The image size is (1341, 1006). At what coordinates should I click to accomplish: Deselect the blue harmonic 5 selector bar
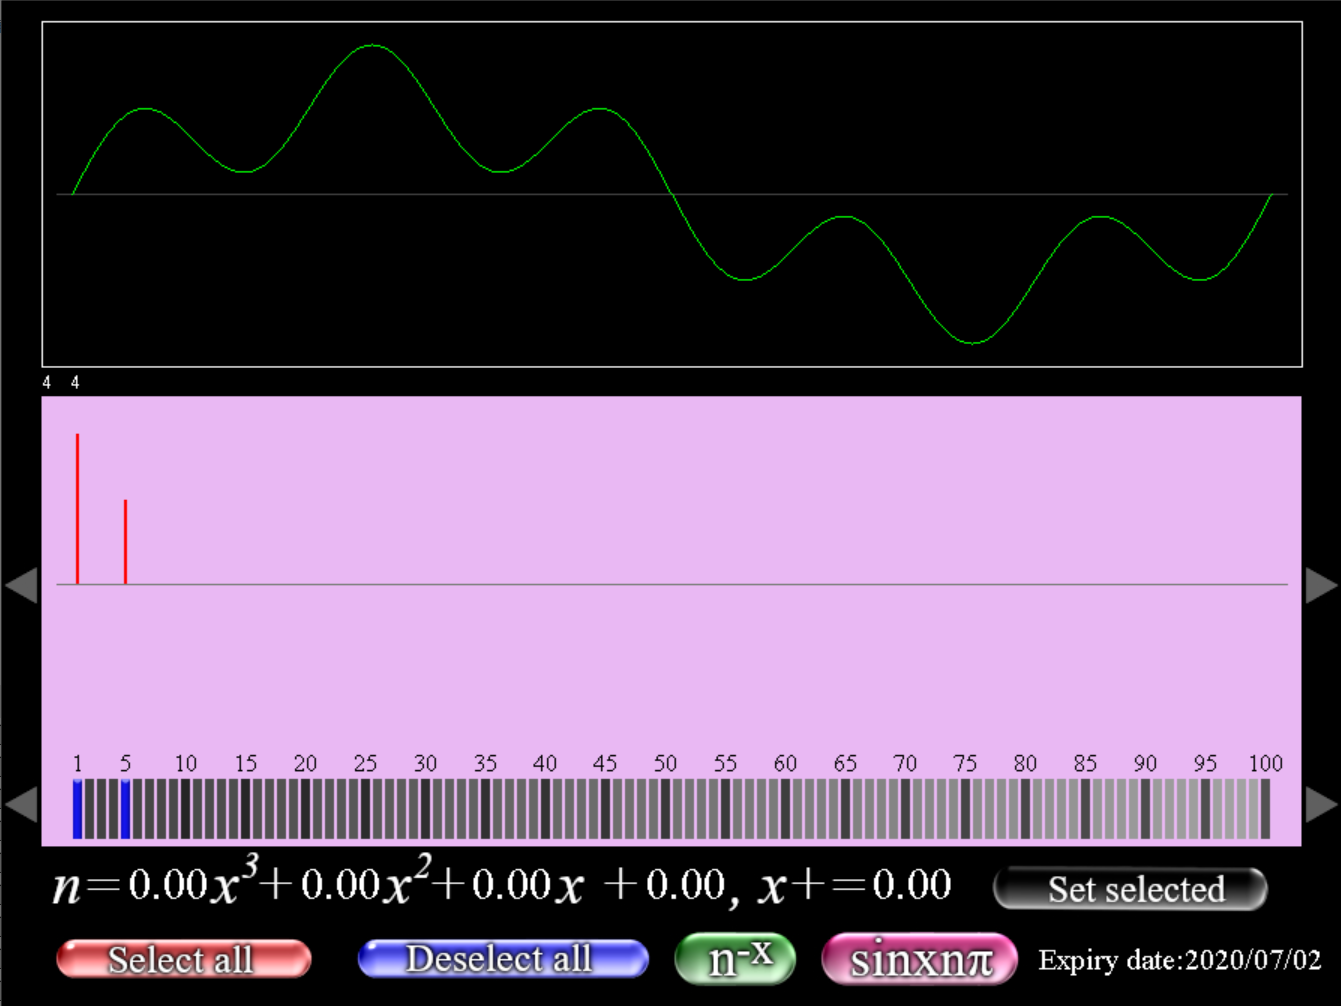125,809
